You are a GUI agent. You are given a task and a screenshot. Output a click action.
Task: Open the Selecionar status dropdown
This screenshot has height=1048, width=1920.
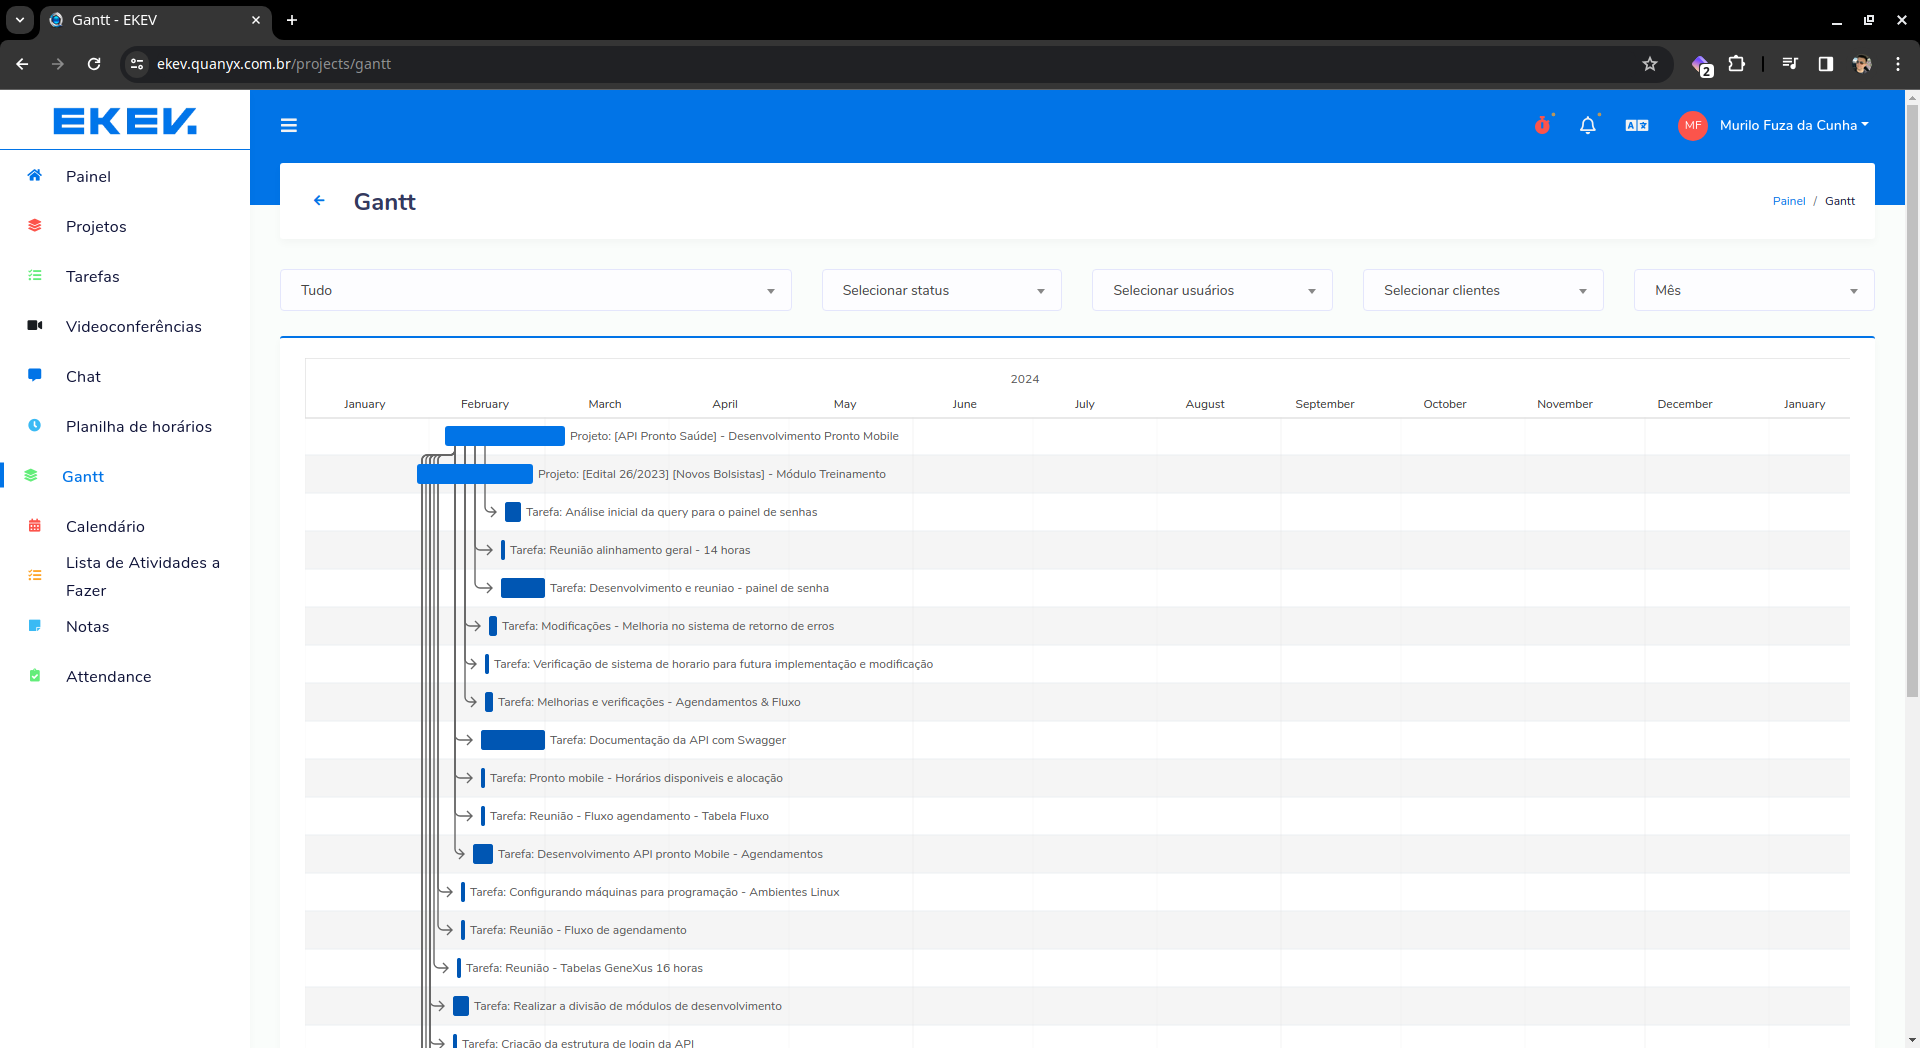(941, 290)
